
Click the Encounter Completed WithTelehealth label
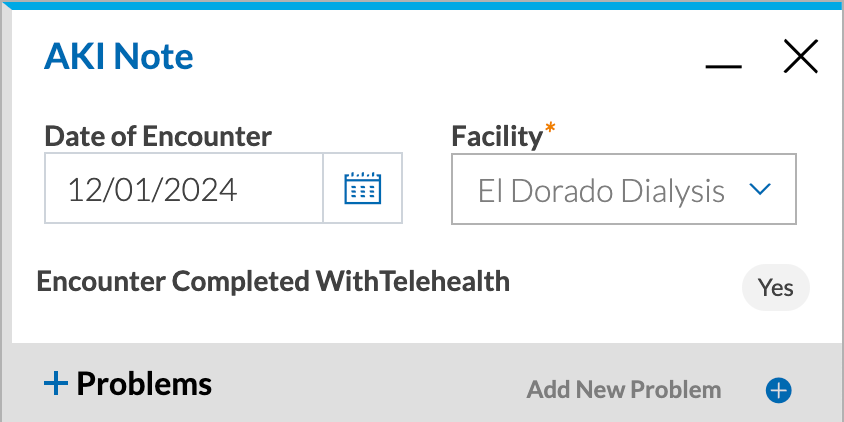(273, 282)
